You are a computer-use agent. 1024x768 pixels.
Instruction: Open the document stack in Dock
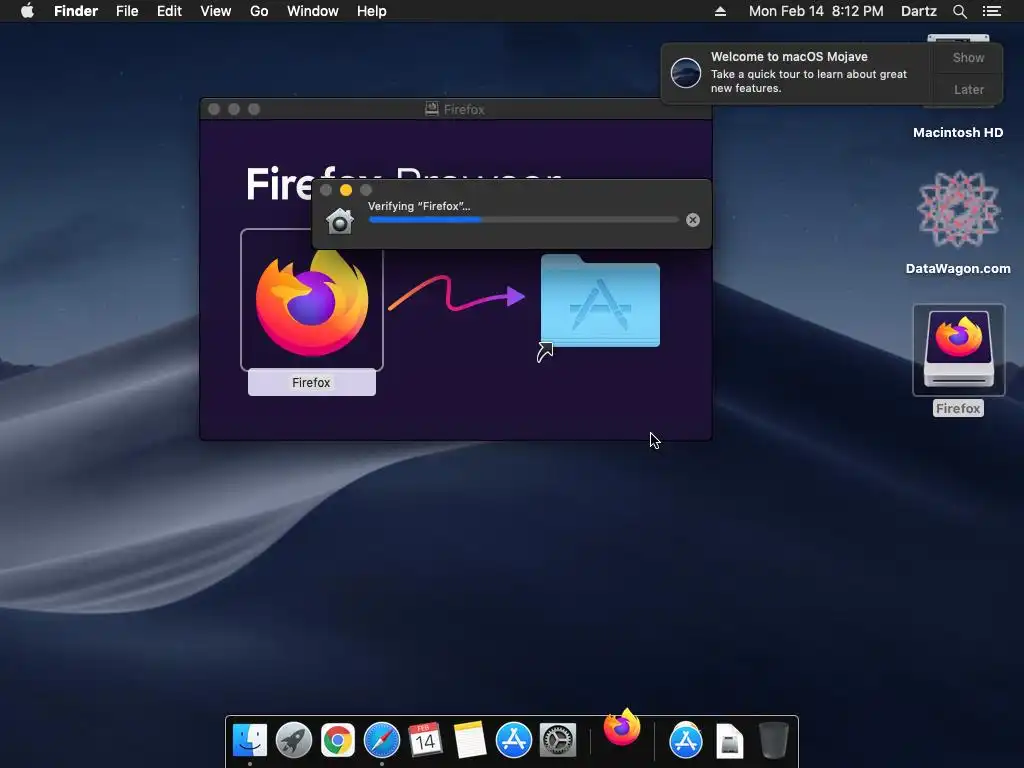click(729, 741)
